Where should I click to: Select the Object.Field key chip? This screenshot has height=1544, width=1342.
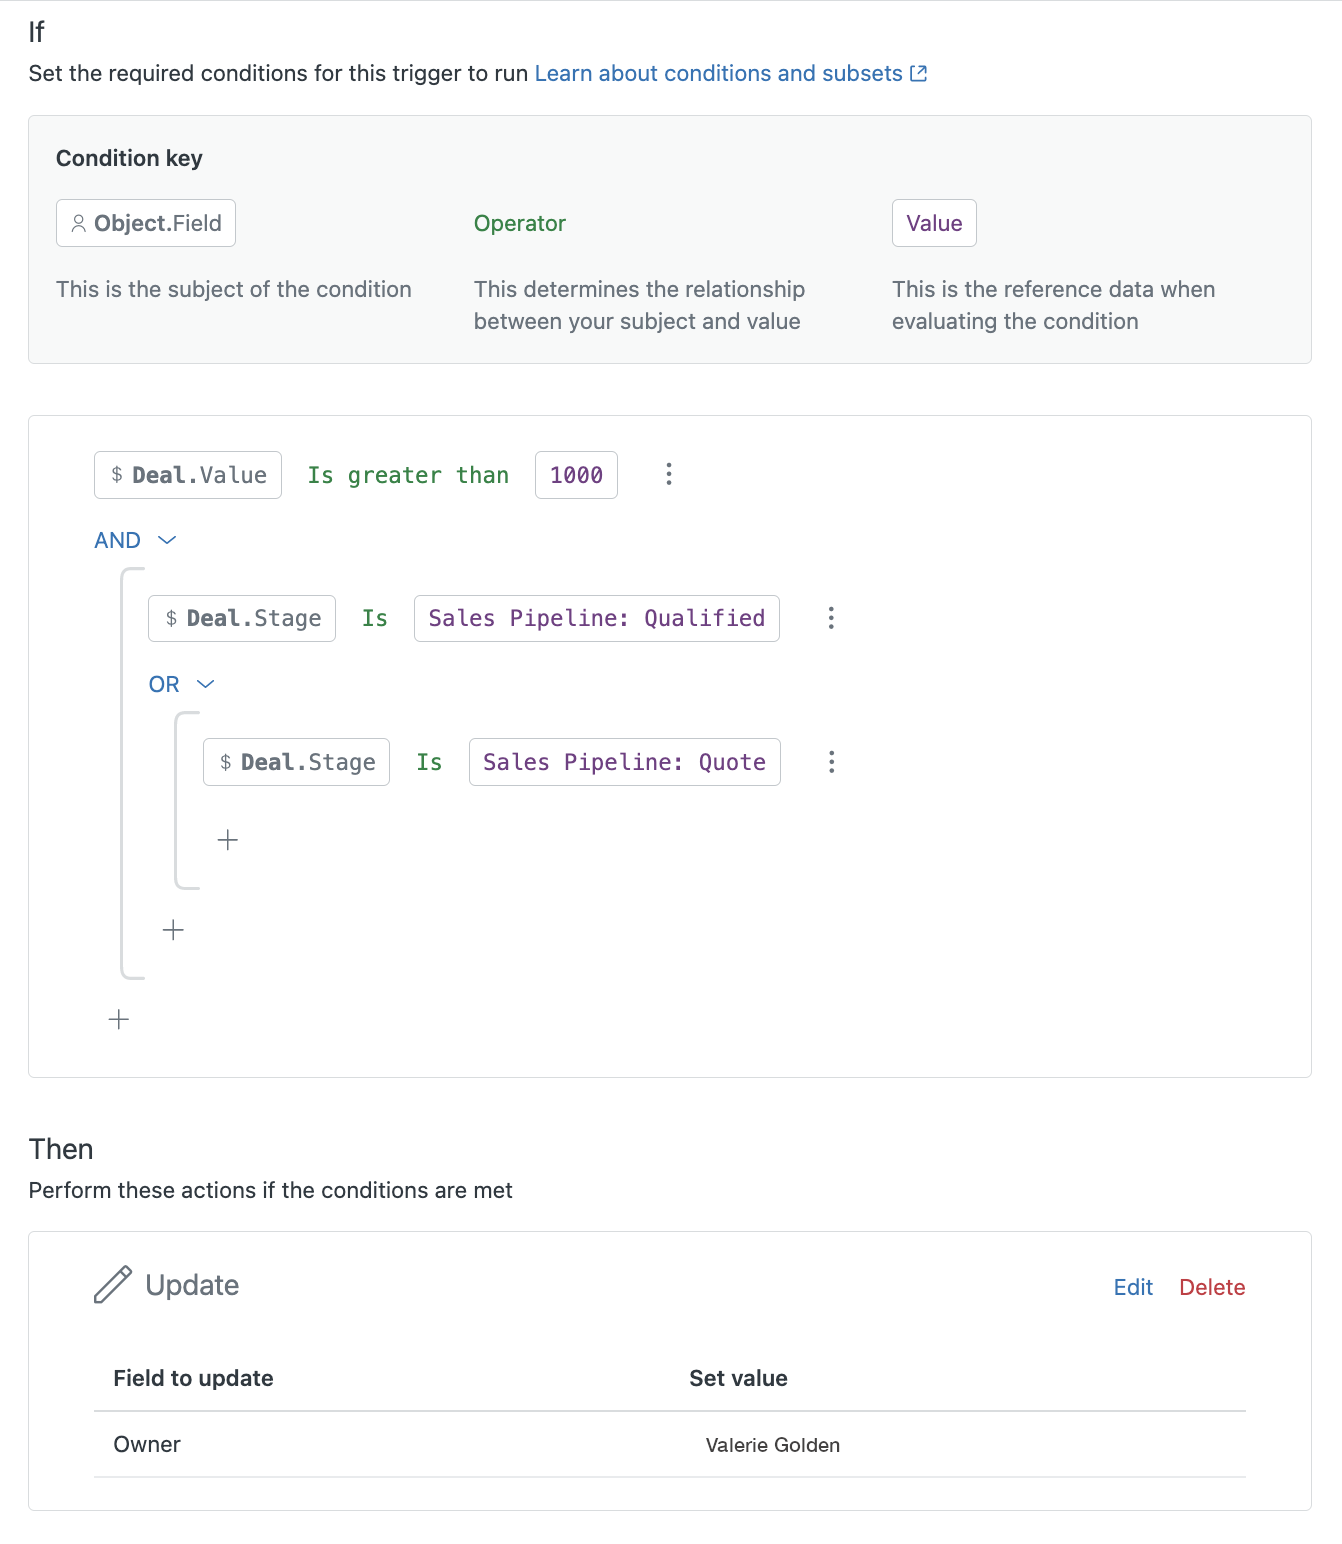(x=146, y=223)
